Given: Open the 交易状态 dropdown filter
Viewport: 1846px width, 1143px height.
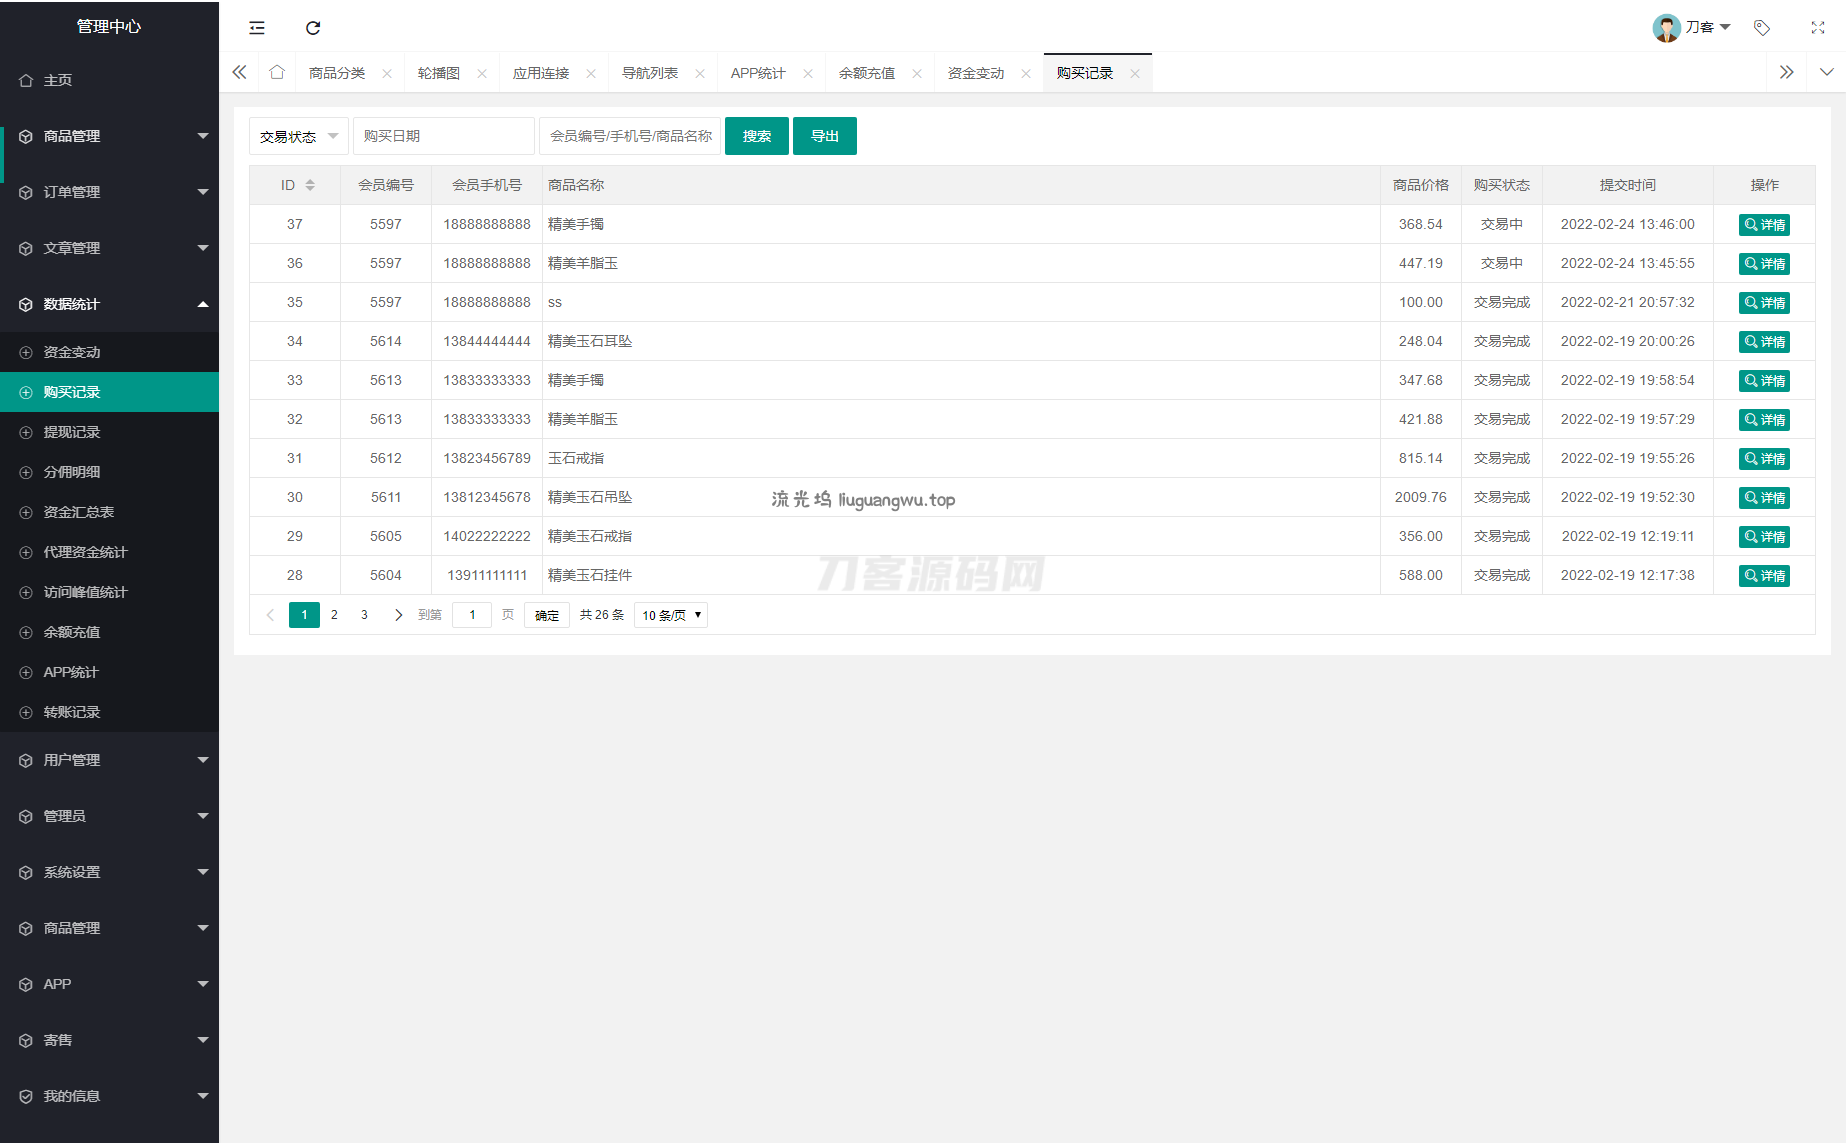Looking at the screenshot, I should click(x=298, y=136).
